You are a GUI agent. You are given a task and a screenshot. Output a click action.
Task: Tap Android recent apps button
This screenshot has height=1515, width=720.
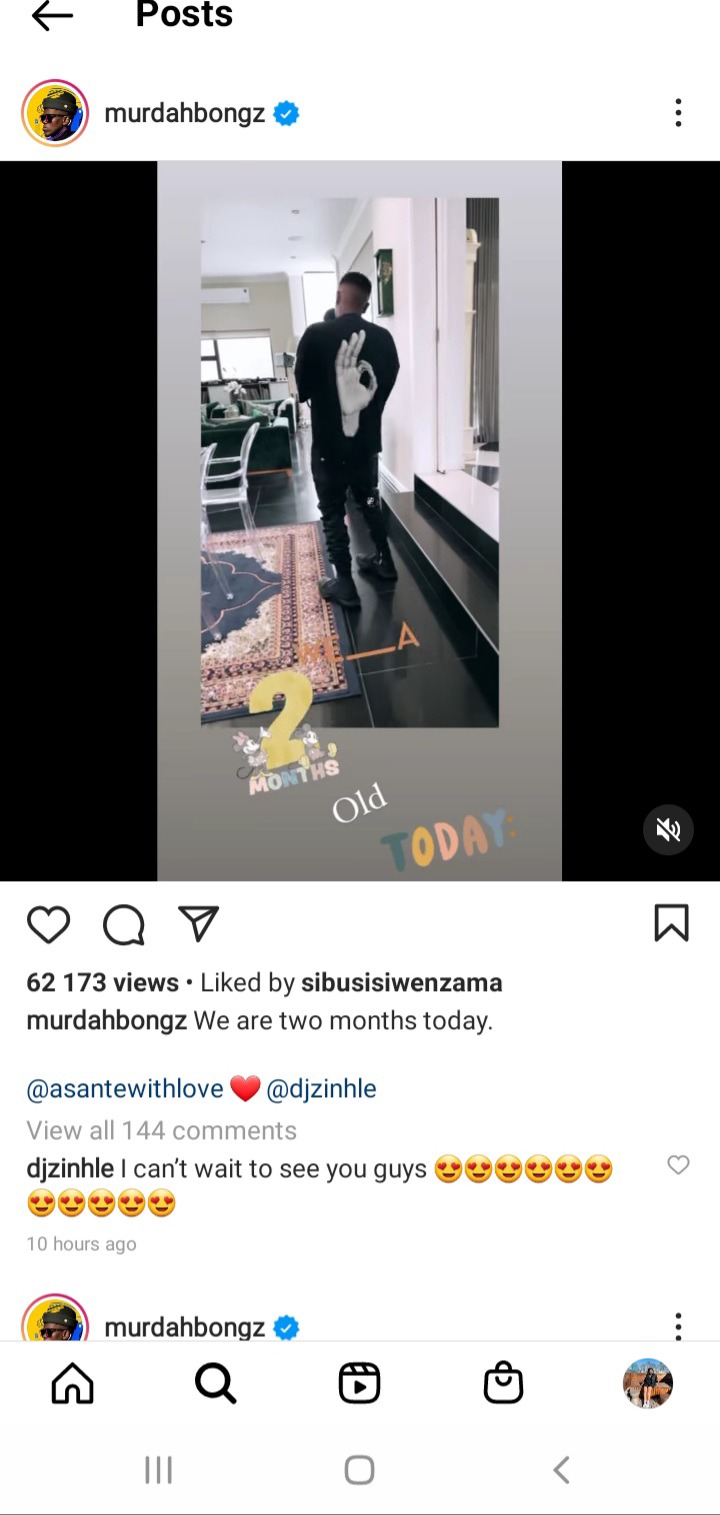[158, 1469]
